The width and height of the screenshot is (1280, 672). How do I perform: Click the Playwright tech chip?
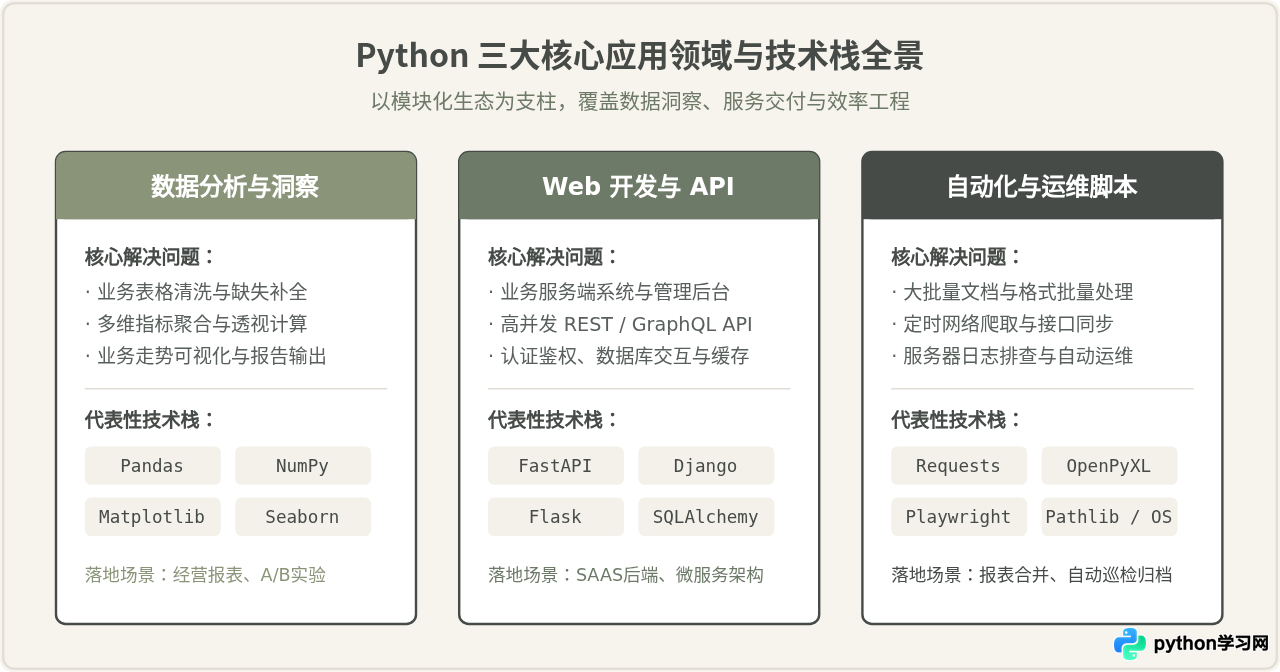[959, 517]
